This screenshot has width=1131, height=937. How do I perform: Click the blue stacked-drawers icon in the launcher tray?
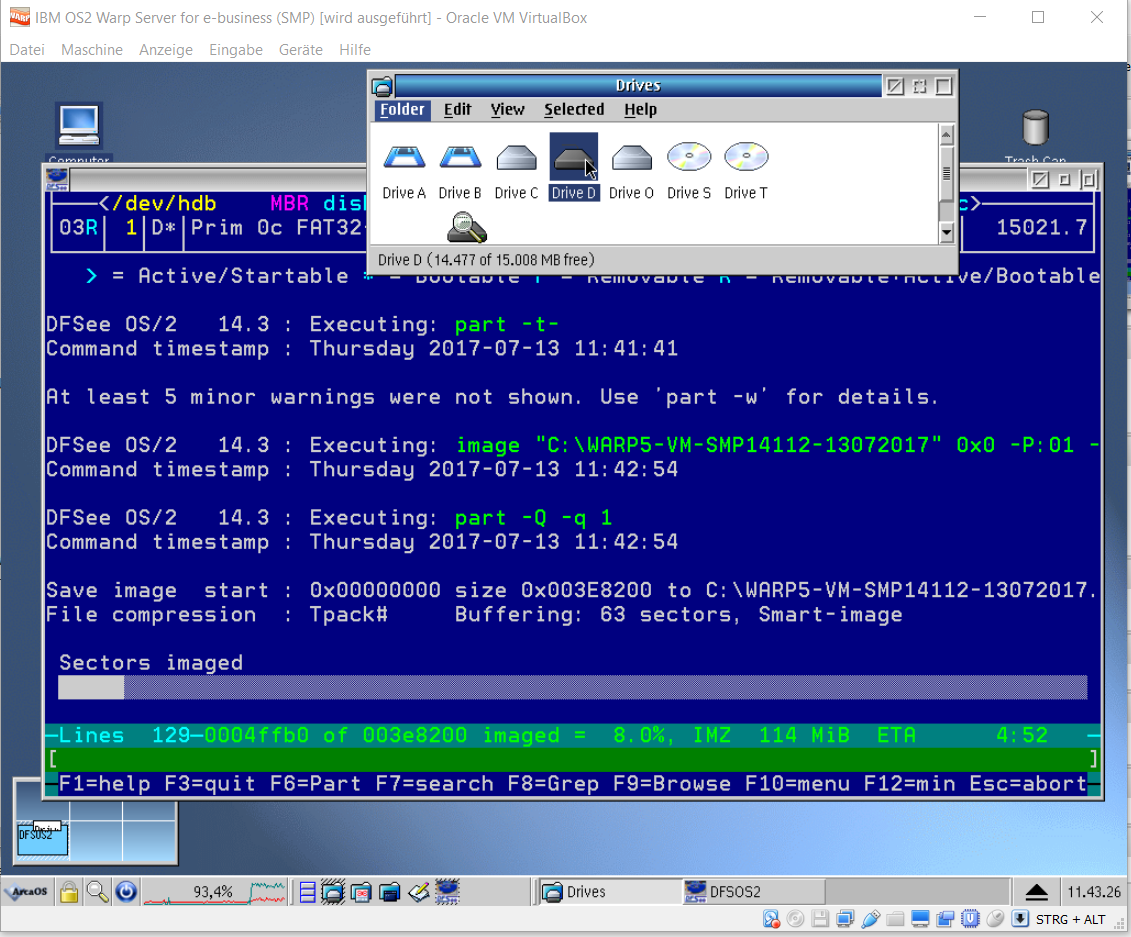click(307, 892)
